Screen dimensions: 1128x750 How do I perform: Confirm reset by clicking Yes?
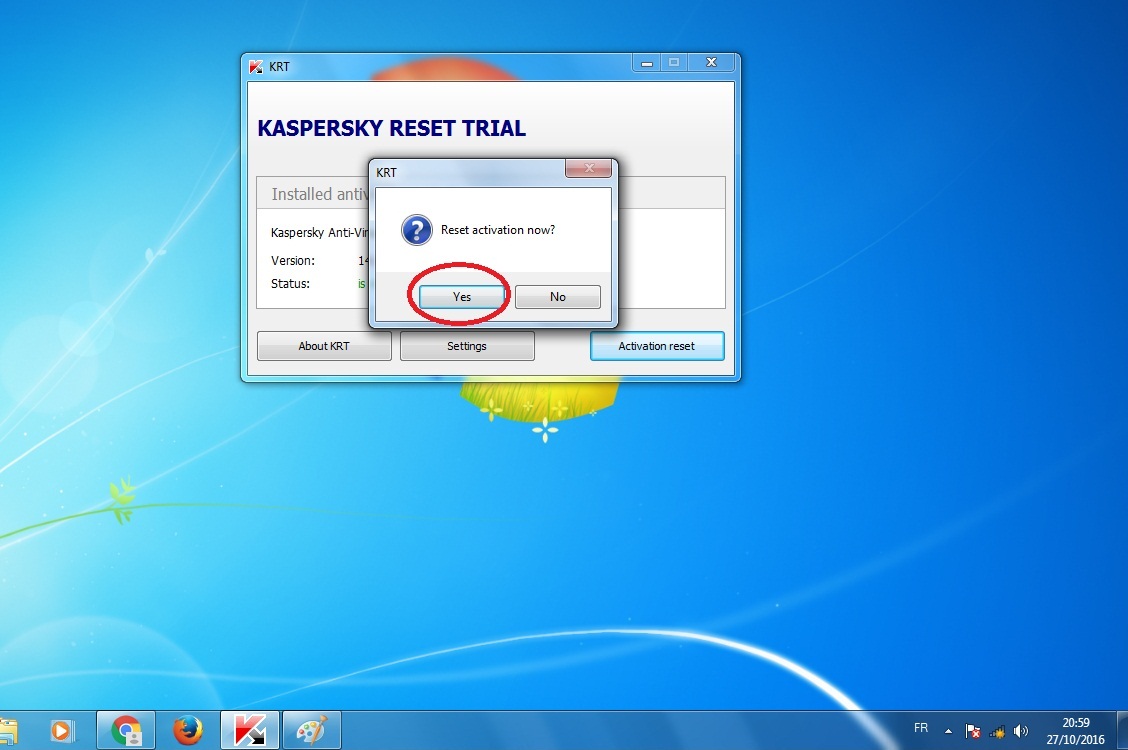tap(462, 297)
